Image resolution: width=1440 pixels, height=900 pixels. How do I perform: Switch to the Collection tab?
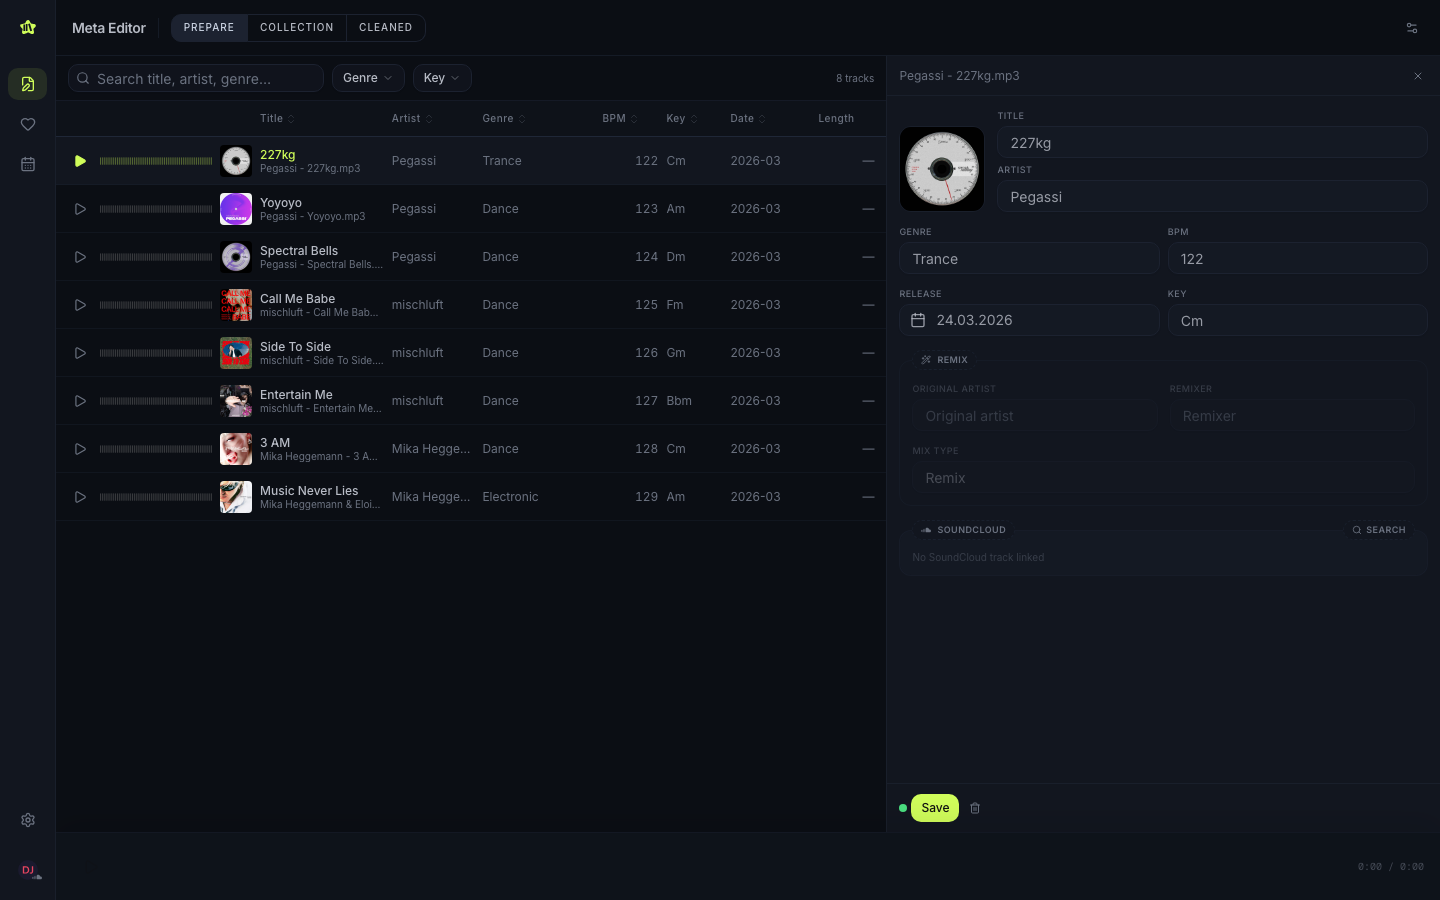[296, 28]
